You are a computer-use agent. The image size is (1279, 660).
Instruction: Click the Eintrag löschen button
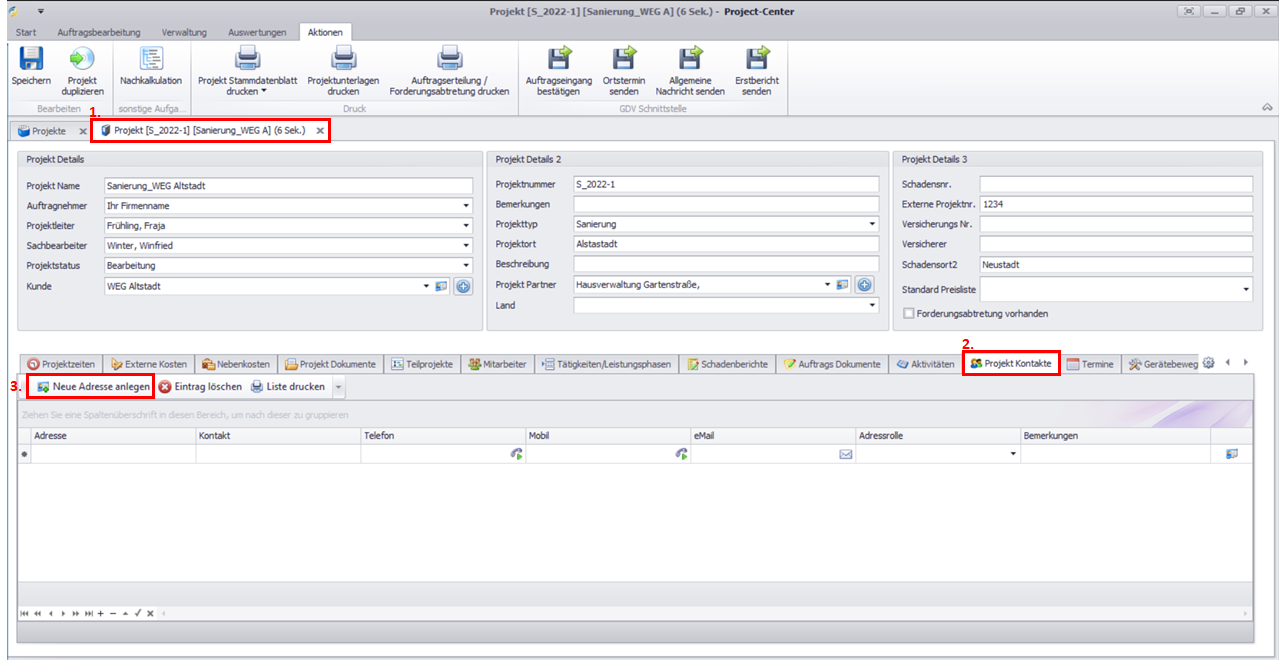coord(200,386)
